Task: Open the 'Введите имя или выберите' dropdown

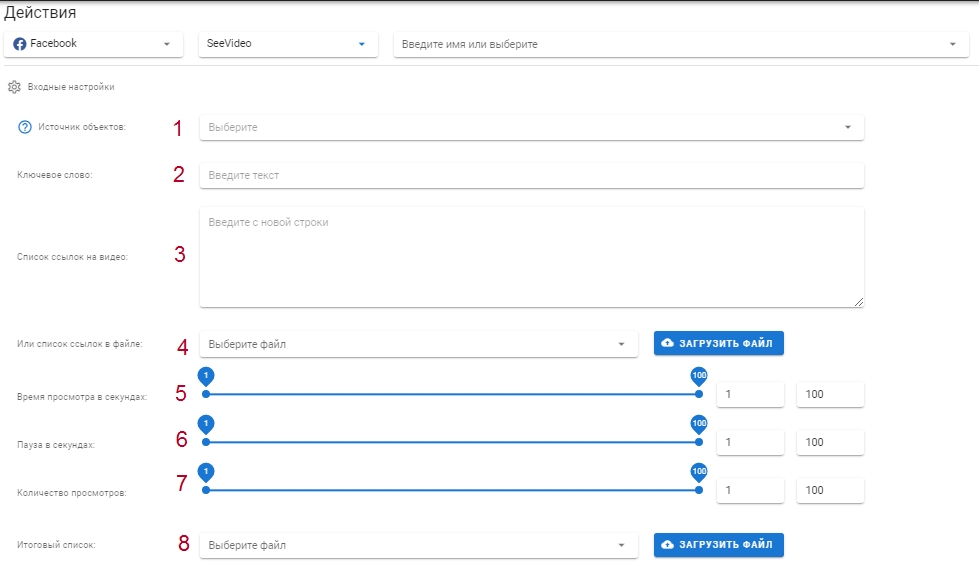Action: point(681,44)
